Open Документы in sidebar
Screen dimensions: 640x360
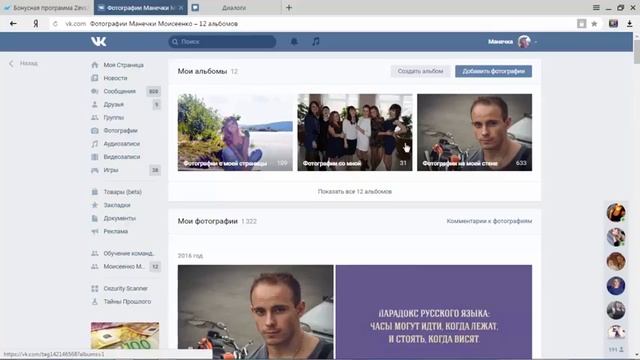119,218
